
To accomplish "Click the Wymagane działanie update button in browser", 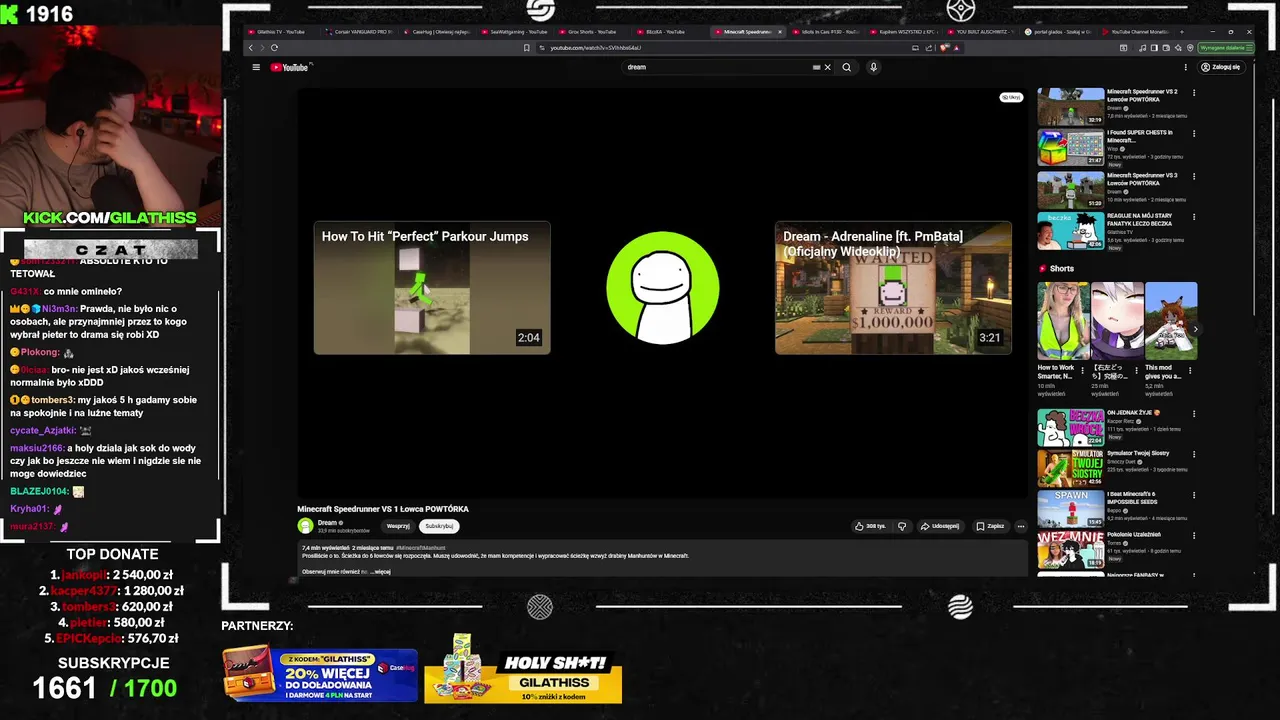I will [x=1224, y=47].
